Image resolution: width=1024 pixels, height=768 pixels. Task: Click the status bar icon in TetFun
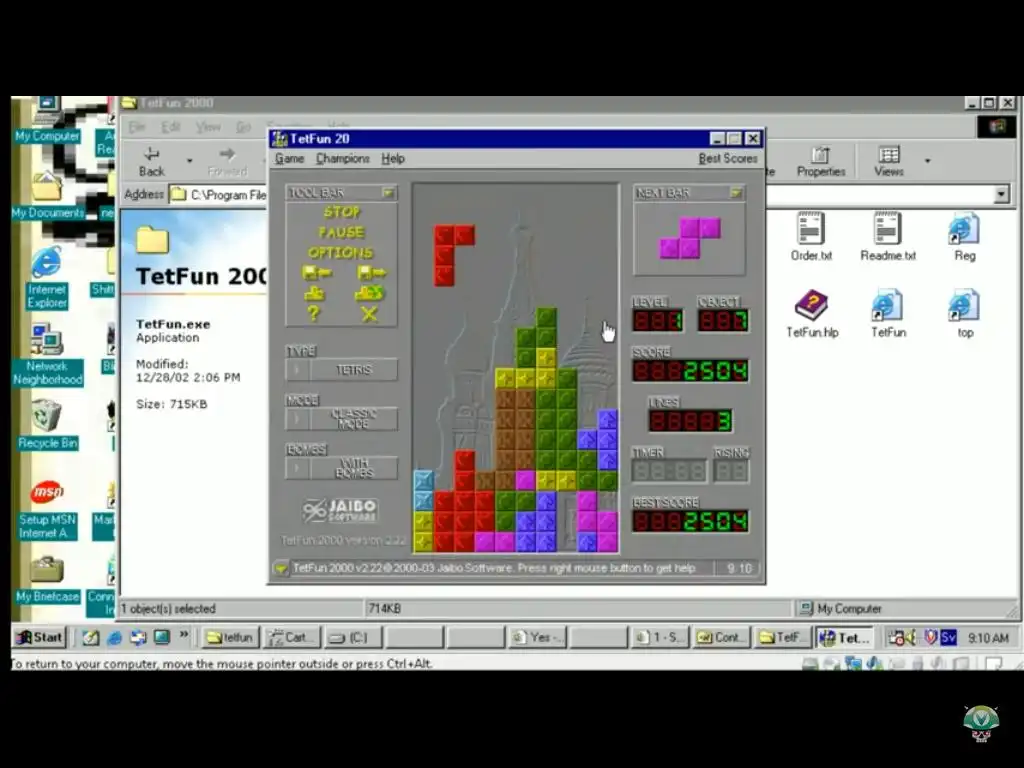[x=281, y=568]
